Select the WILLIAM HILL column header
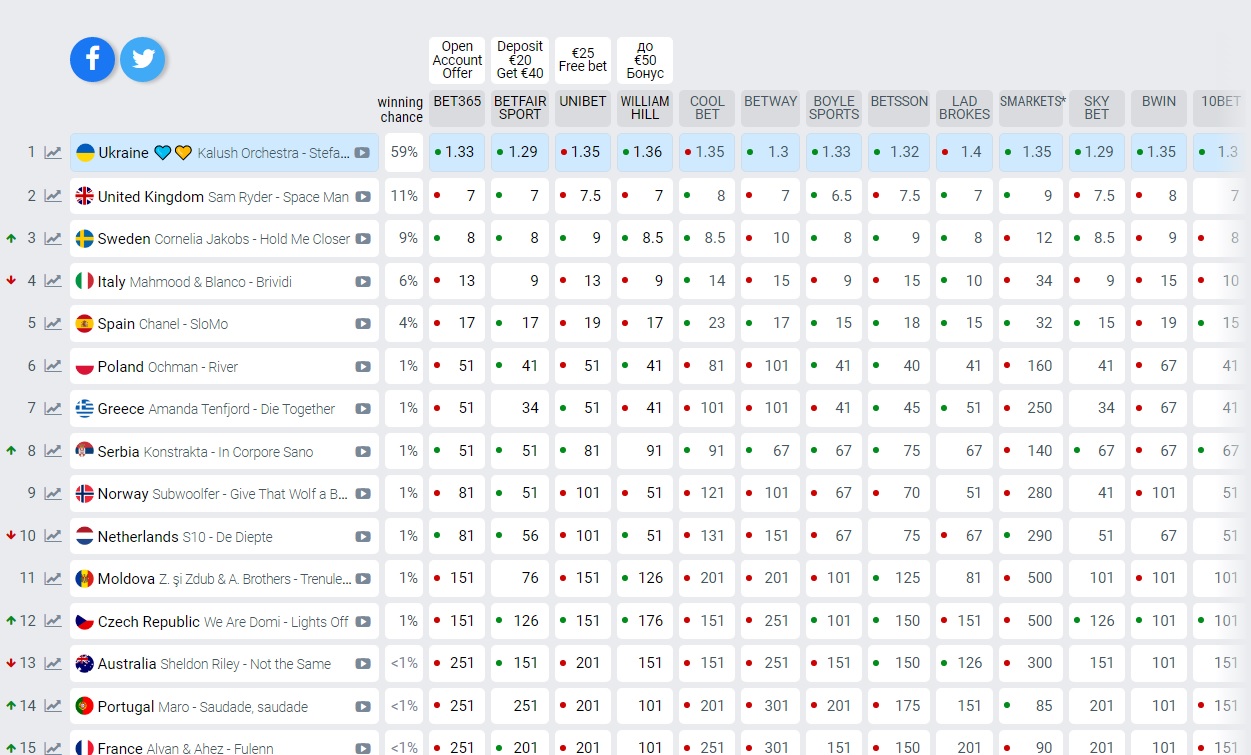 [645, 108]
